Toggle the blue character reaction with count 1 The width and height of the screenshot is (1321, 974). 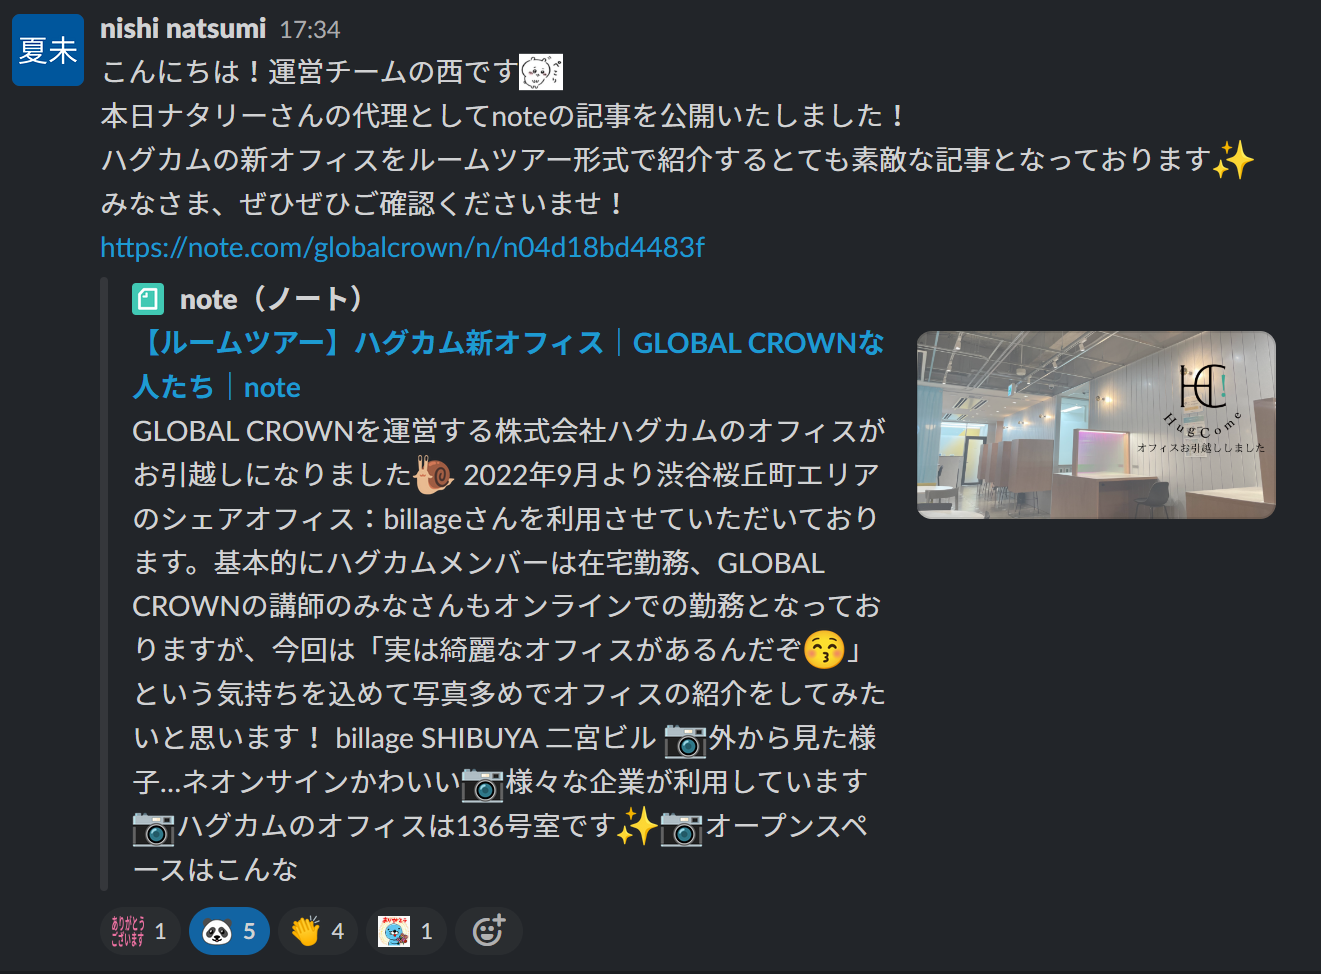pyautogui.click(x=406, y=932)
